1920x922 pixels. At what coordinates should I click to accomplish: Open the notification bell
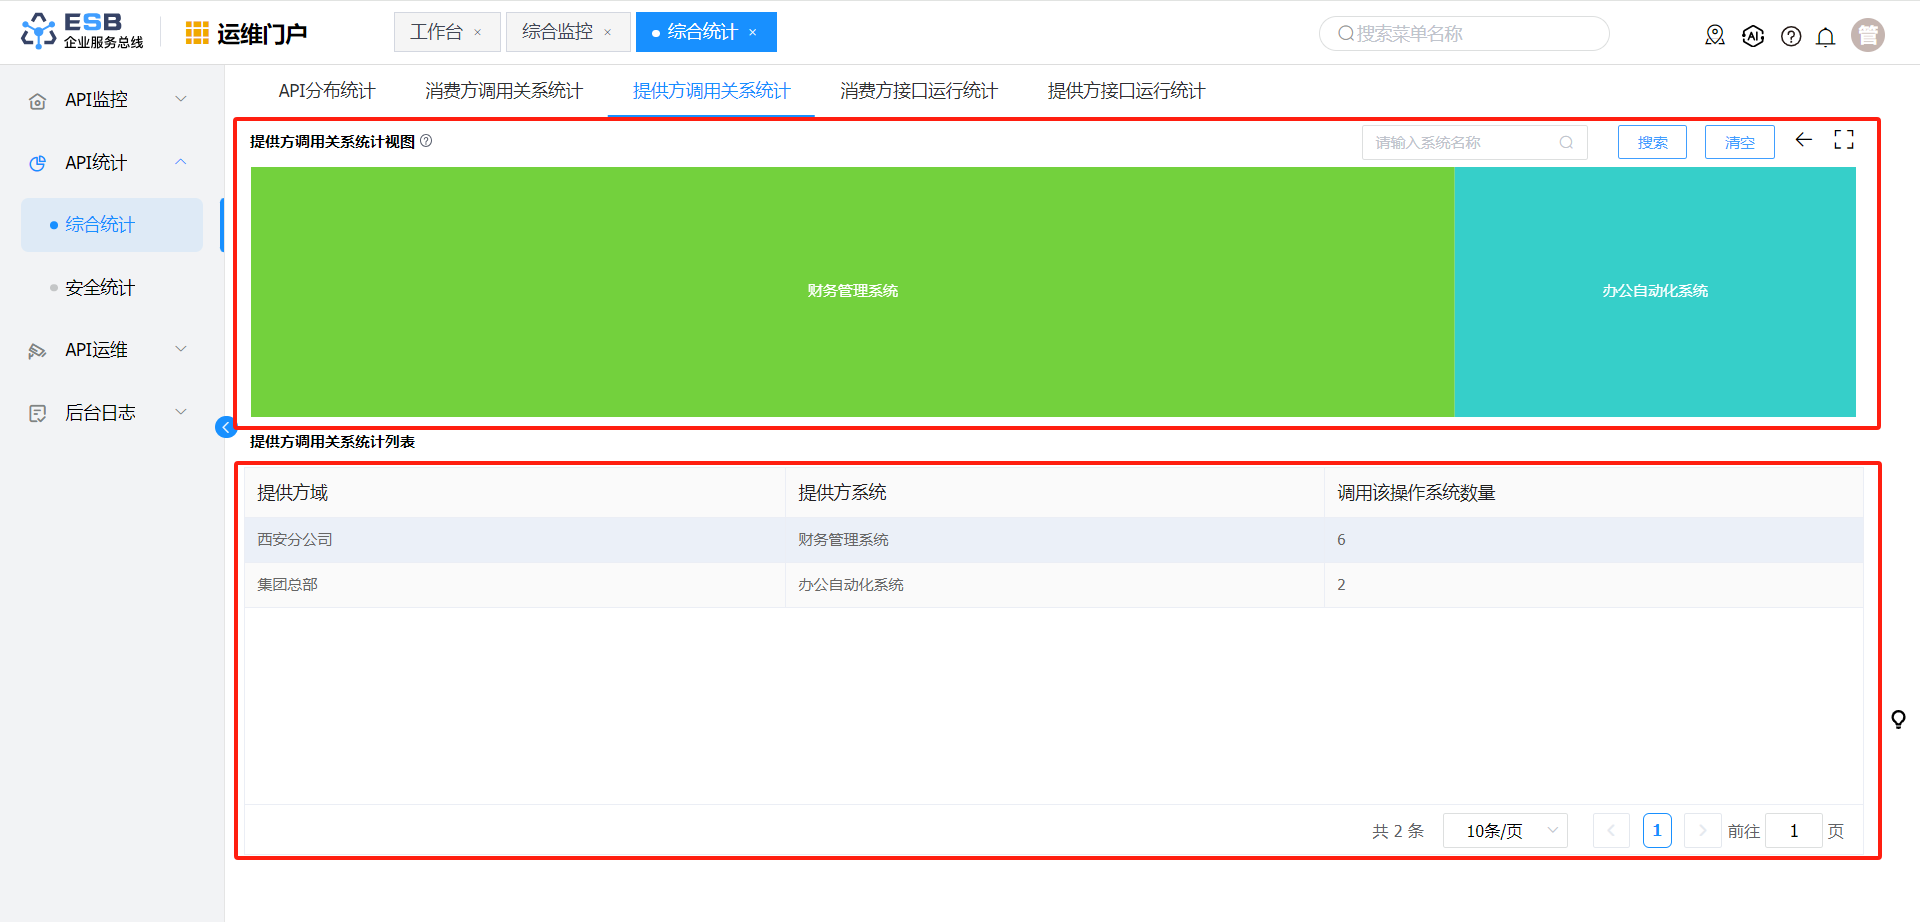[1825, 37]
